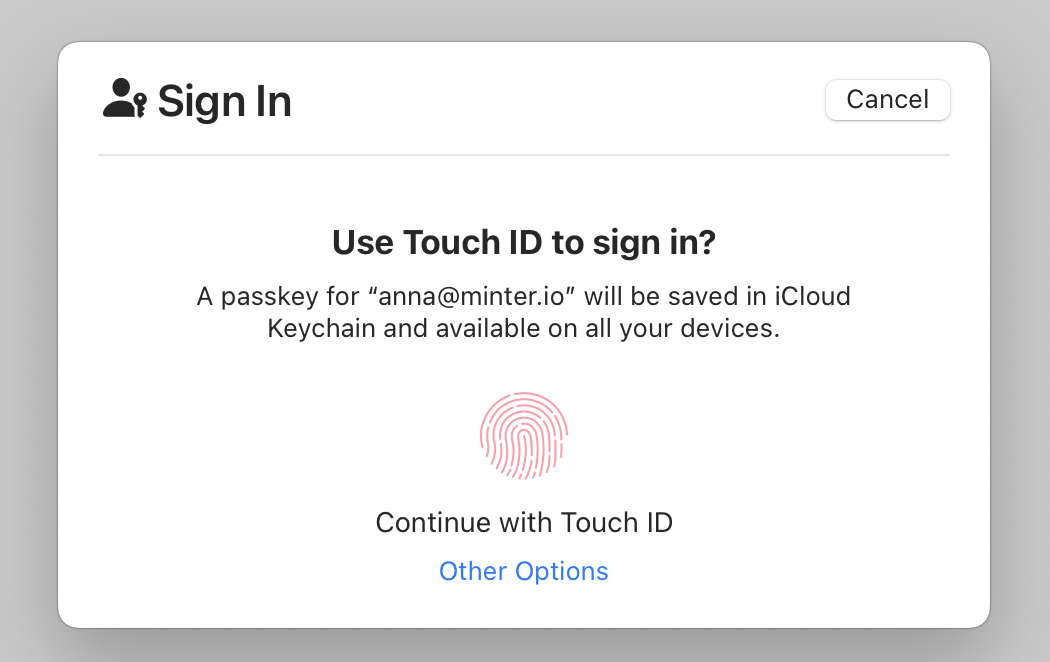Open the Other Options link
The width and height of the screenshot is (1050, 662).
click(524, 571)
